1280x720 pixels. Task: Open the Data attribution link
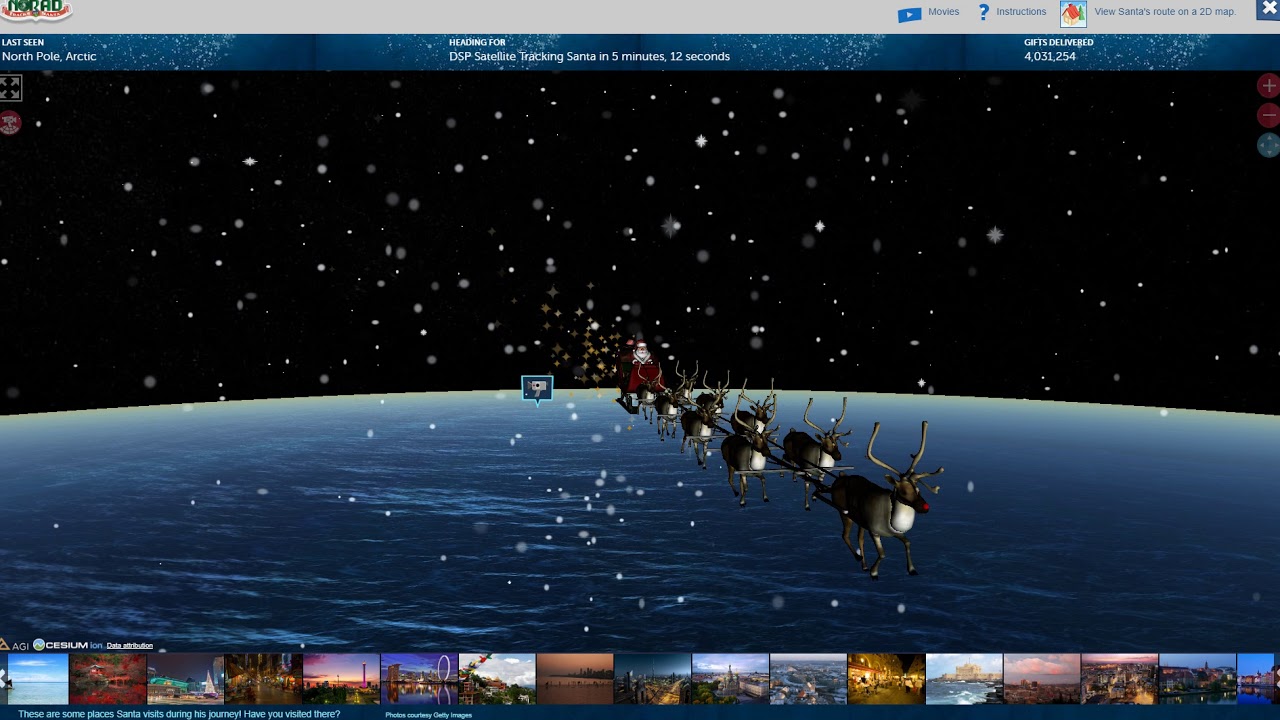(x=130, y=646)
